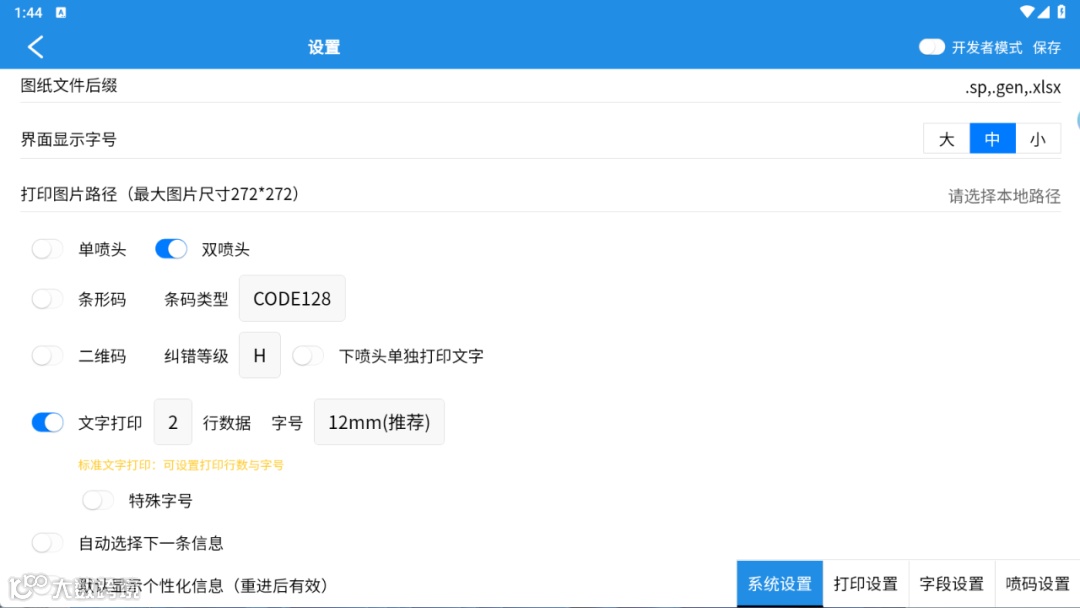Image resolution: width=1080 pixels, height=608 pixels.
Task: Disable 双喷头 switch
Action: click(171, 249)
